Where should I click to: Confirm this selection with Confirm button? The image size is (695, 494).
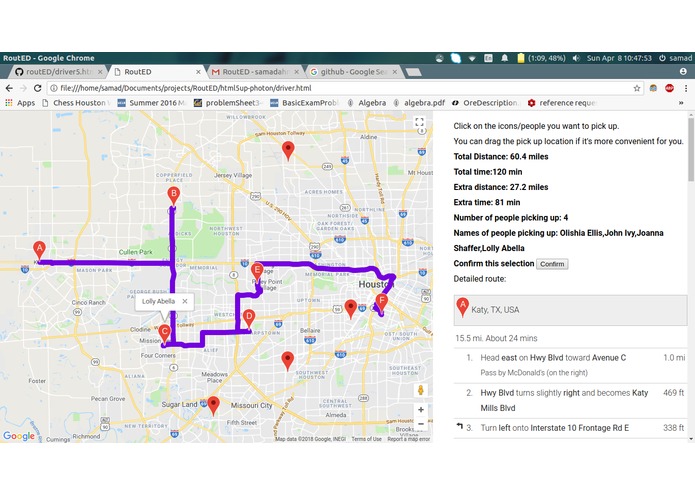tap(552, 264)
